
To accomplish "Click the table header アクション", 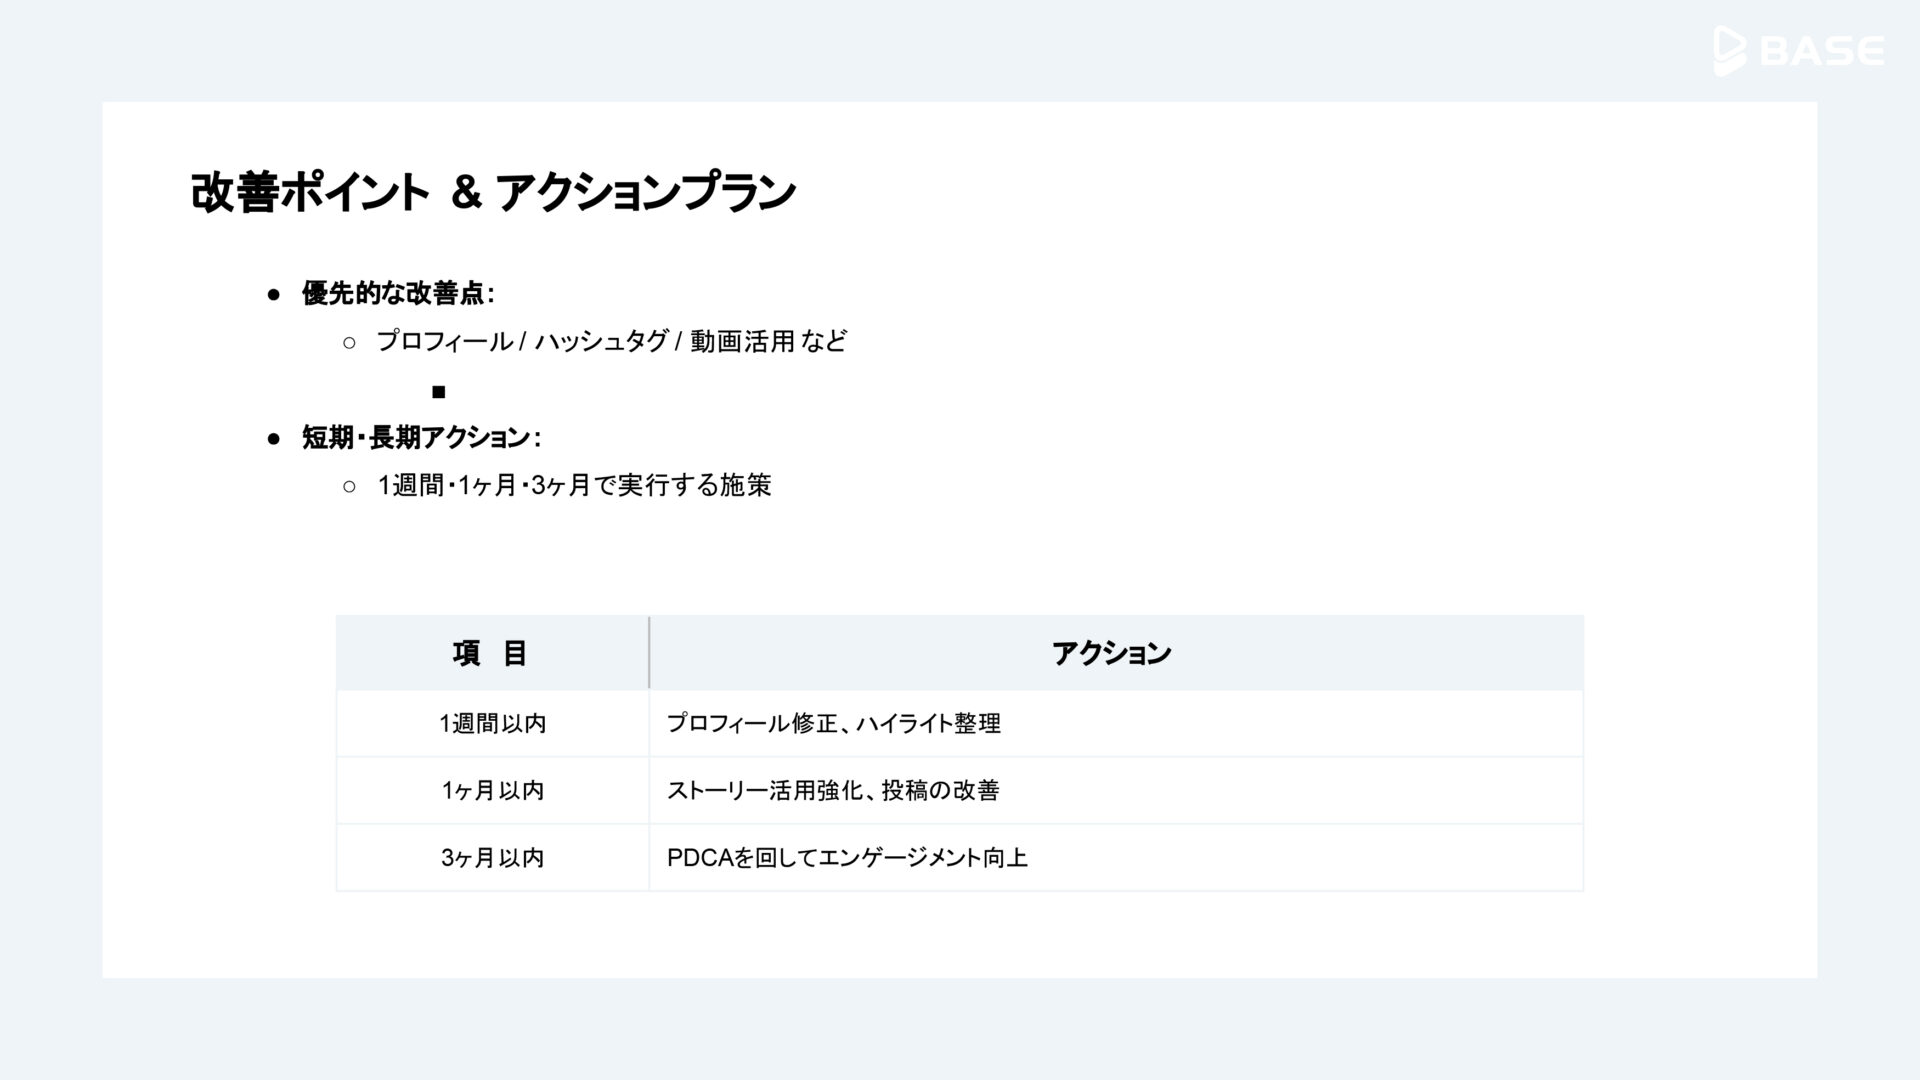I will (1116, 653).
